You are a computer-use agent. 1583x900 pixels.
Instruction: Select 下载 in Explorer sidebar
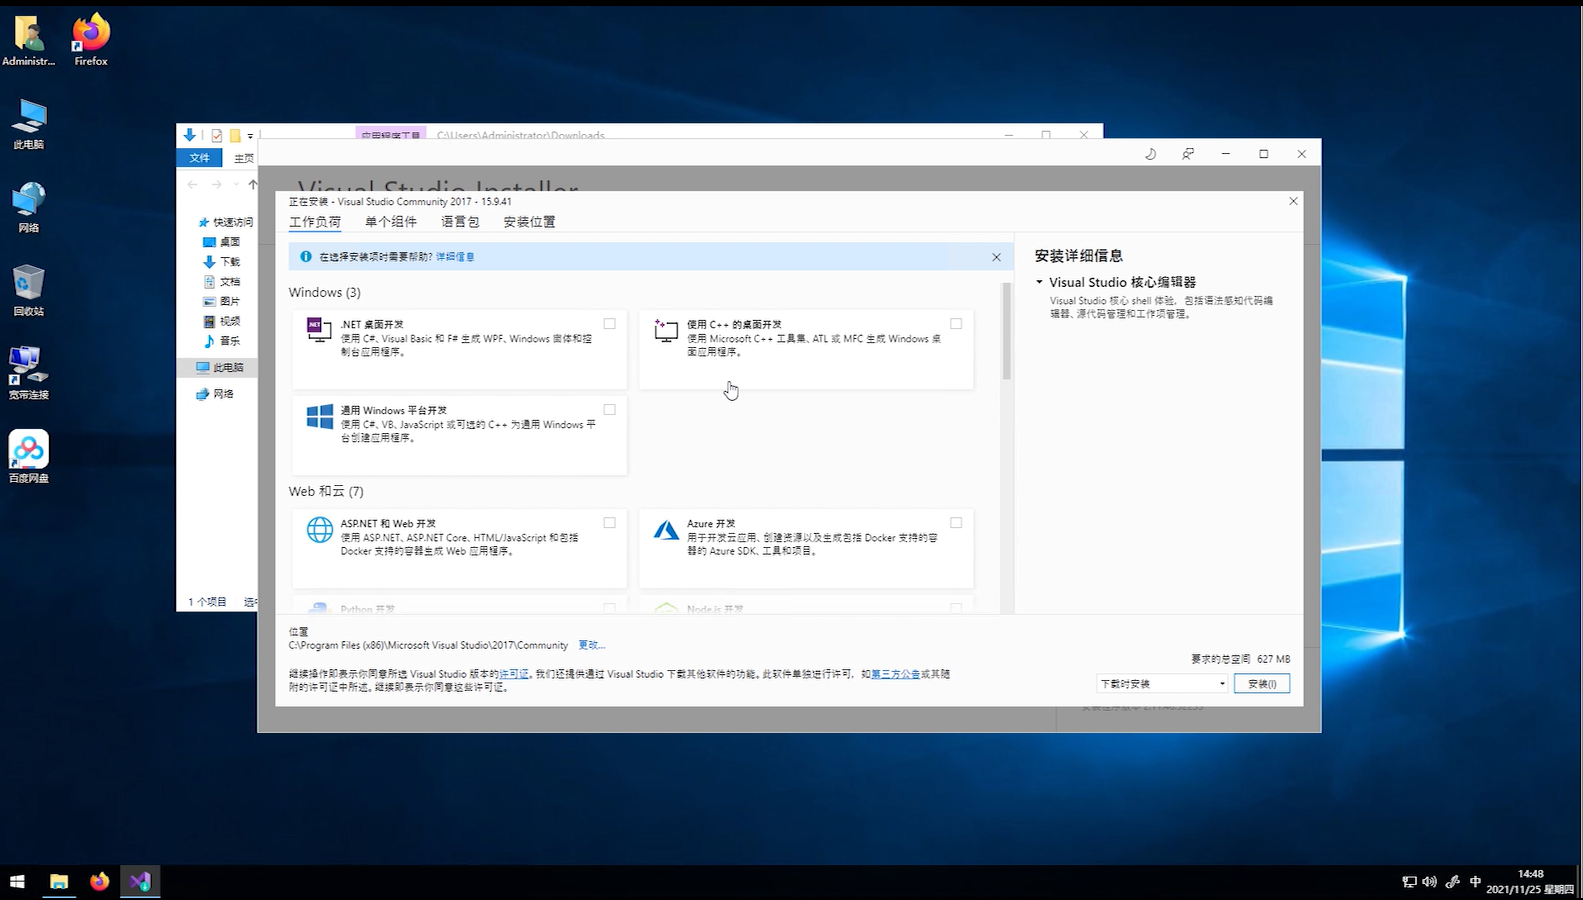click(x=222, y=262)
